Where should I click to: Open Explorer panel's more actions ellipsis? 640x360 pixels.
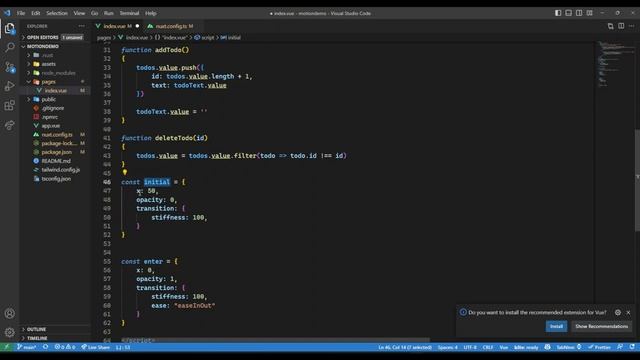[82, 26]
